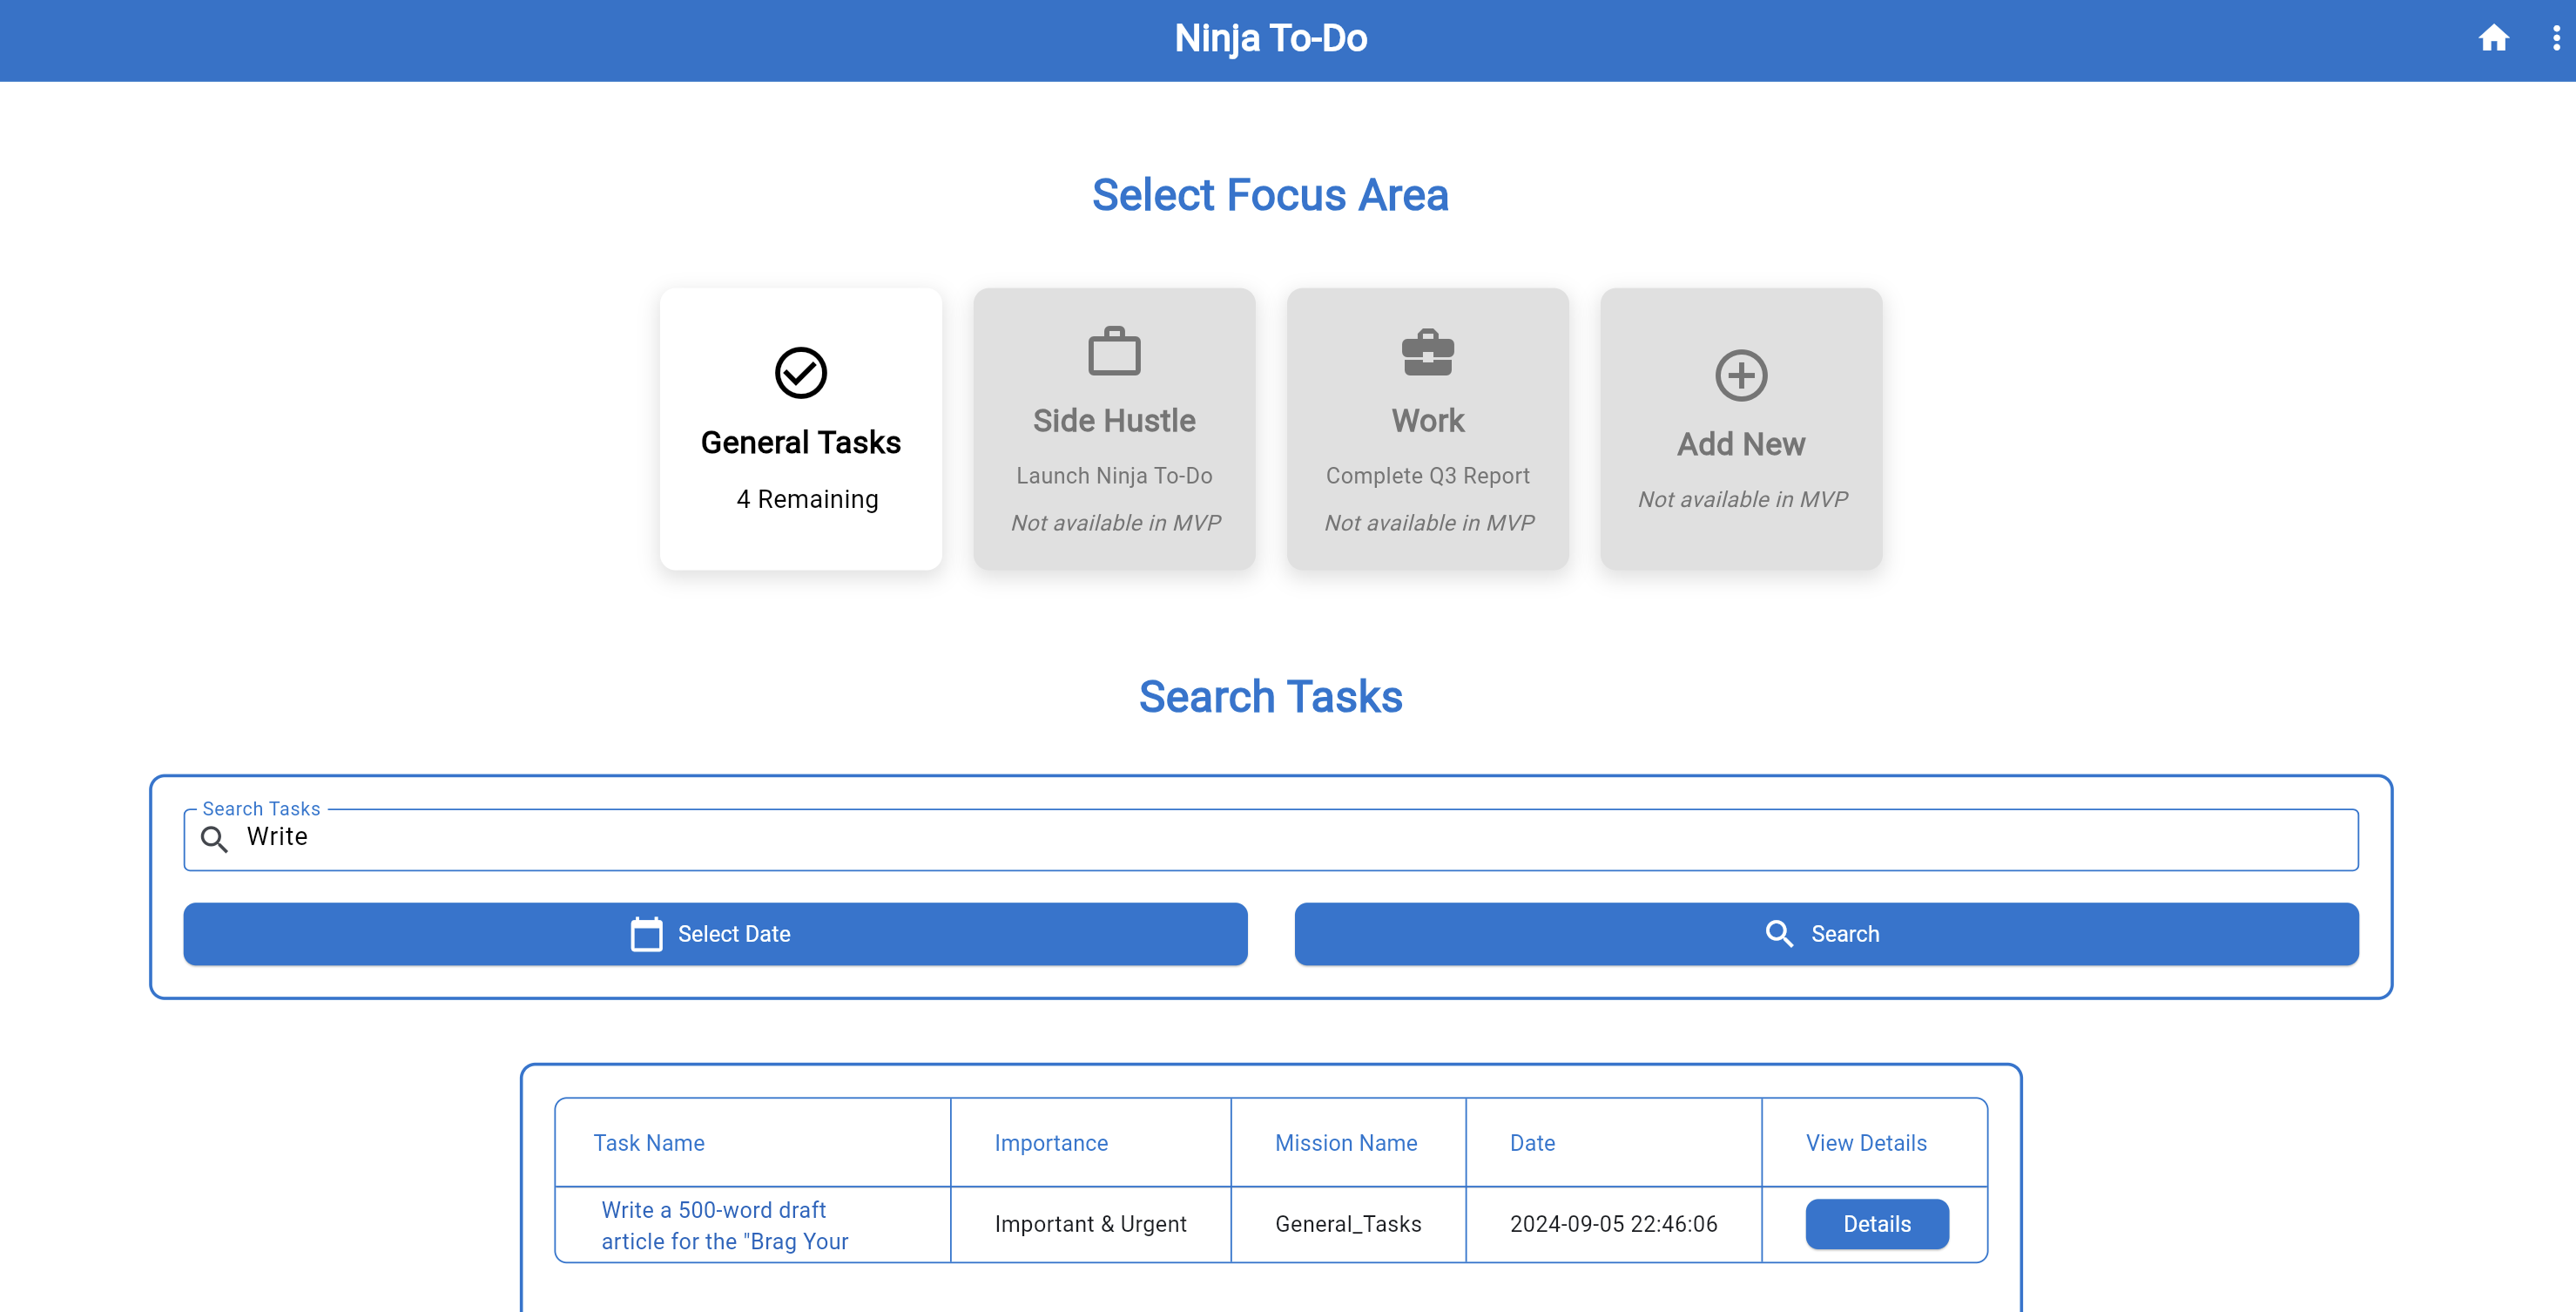
Task: Click the Add New plus icon
Action: (1740, 376)
